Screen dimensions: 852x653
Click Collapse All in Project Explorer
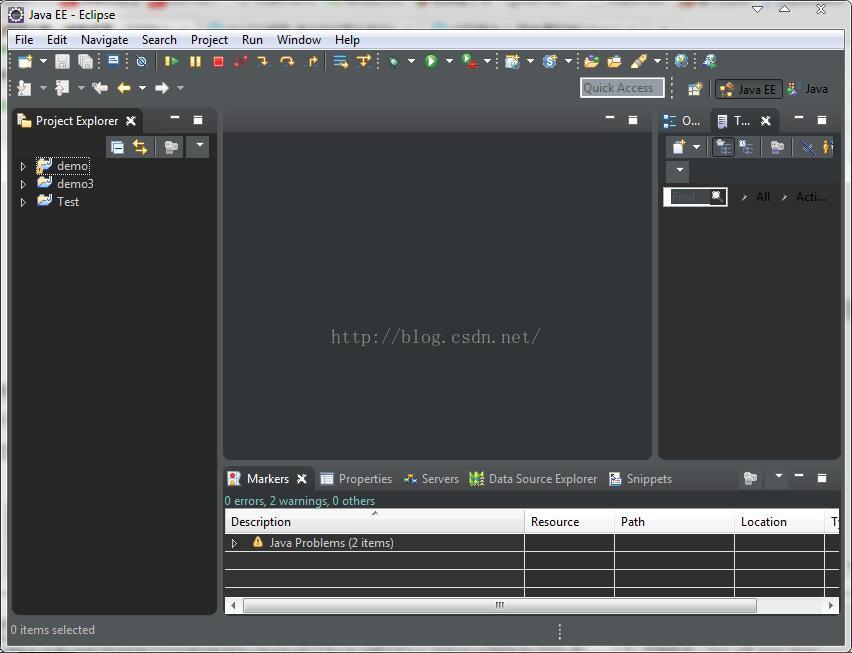click(117, 147)
